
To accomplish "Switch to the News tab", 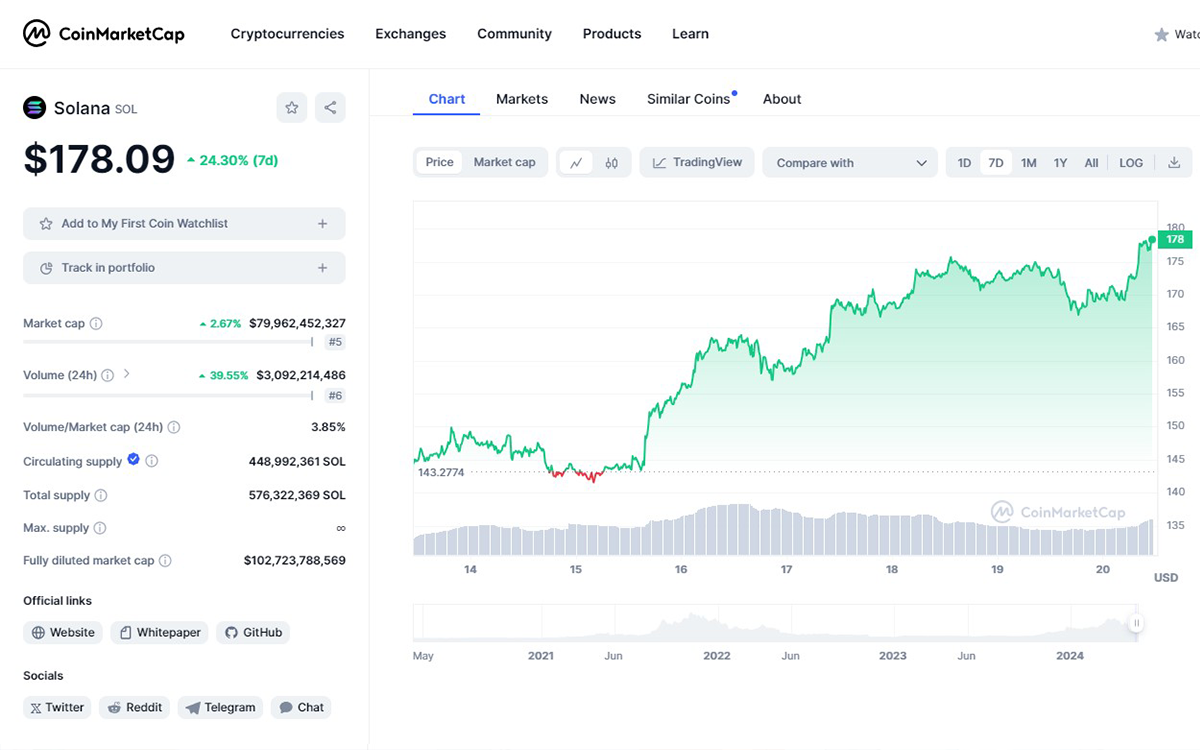I will [x=597, y=99].
